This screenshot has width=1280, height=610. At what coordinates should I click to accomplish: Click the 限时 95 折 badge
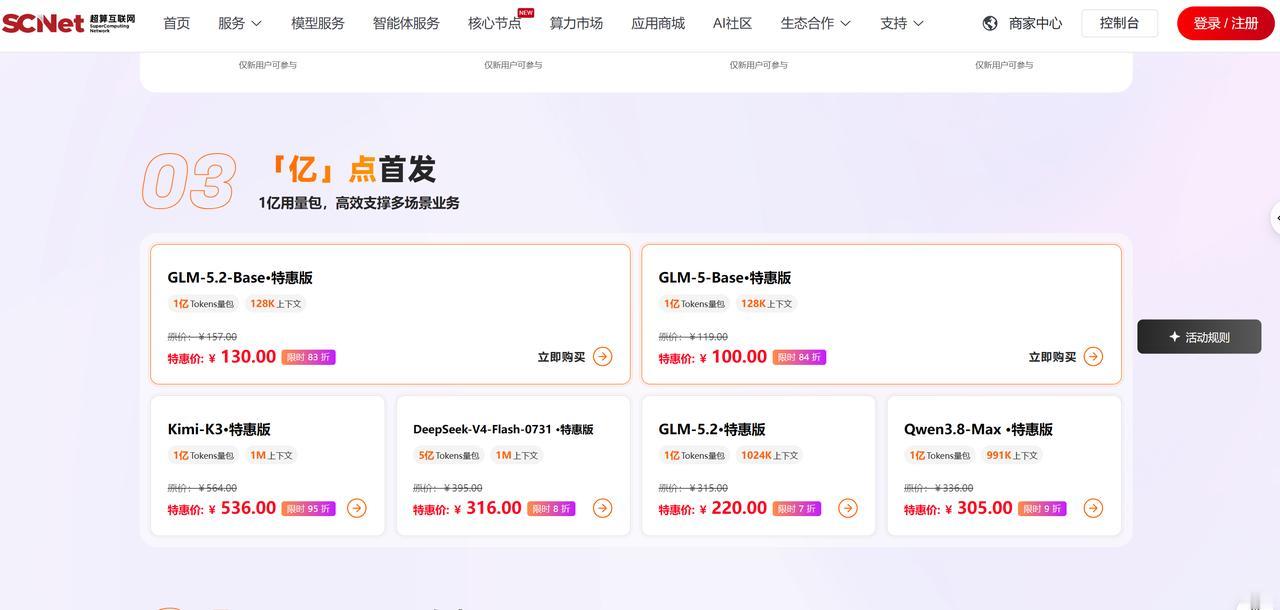pos(308,508)
